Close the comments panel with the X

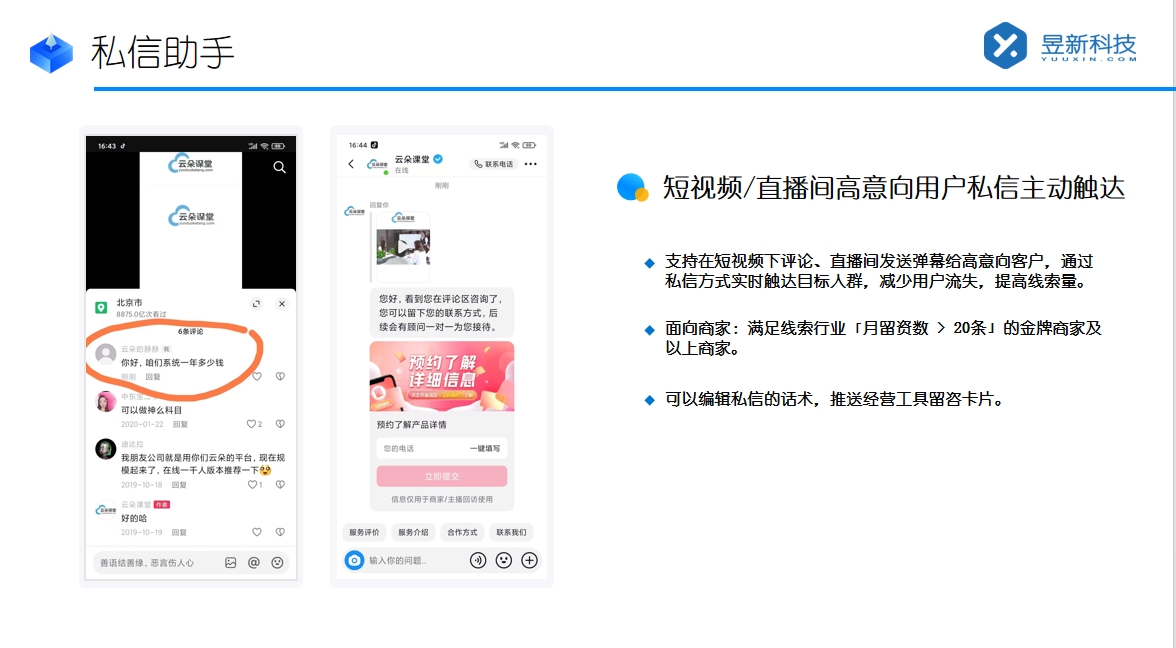(x=281, y=304)
